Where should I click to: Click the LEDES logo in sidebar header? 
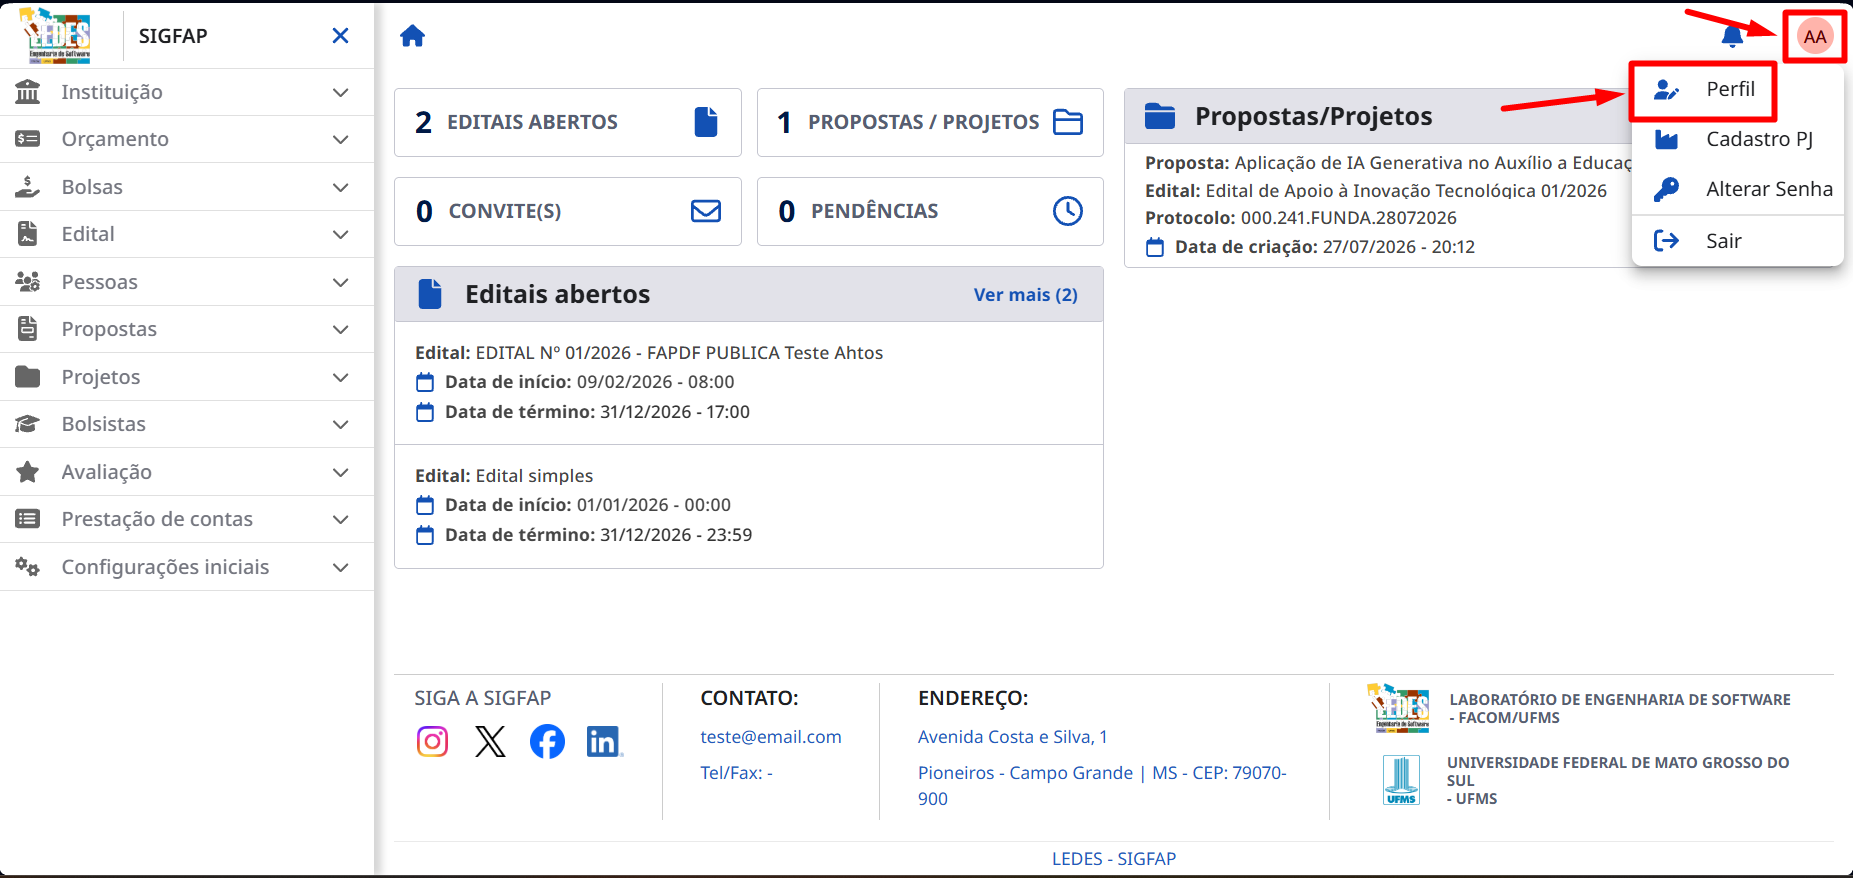coord(56,35)
